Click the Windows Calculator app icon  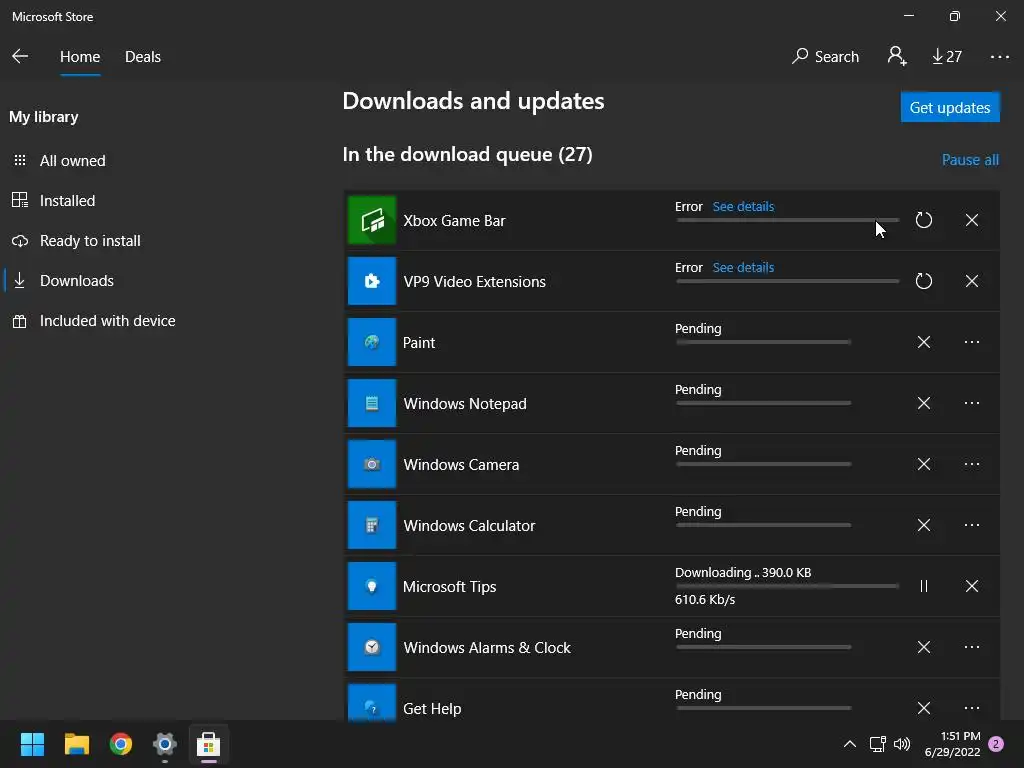coord(372,525)
